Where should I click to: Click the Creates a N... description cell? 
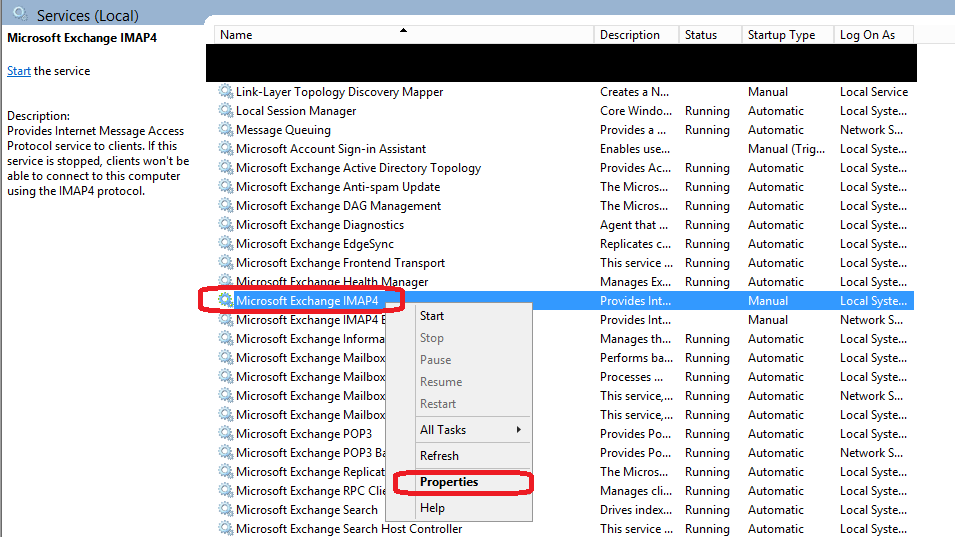[634, 91]
